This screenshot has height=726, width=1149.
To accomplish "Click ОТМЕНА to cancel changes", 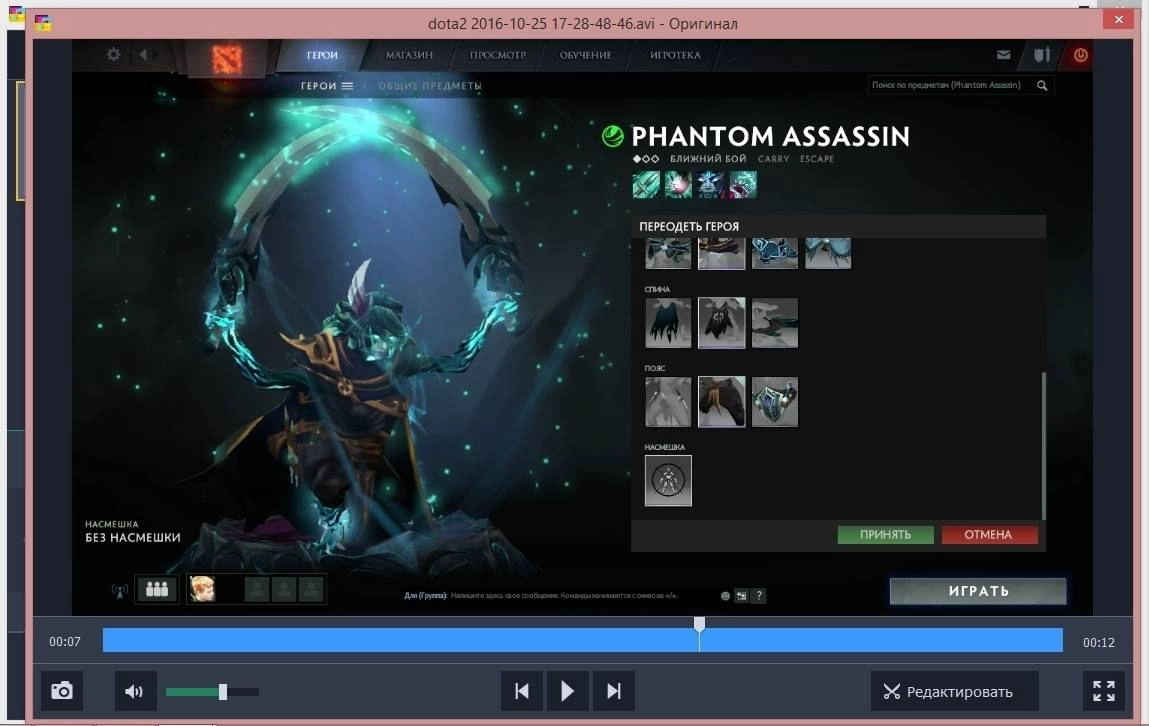I will click(x=989, y=535).
